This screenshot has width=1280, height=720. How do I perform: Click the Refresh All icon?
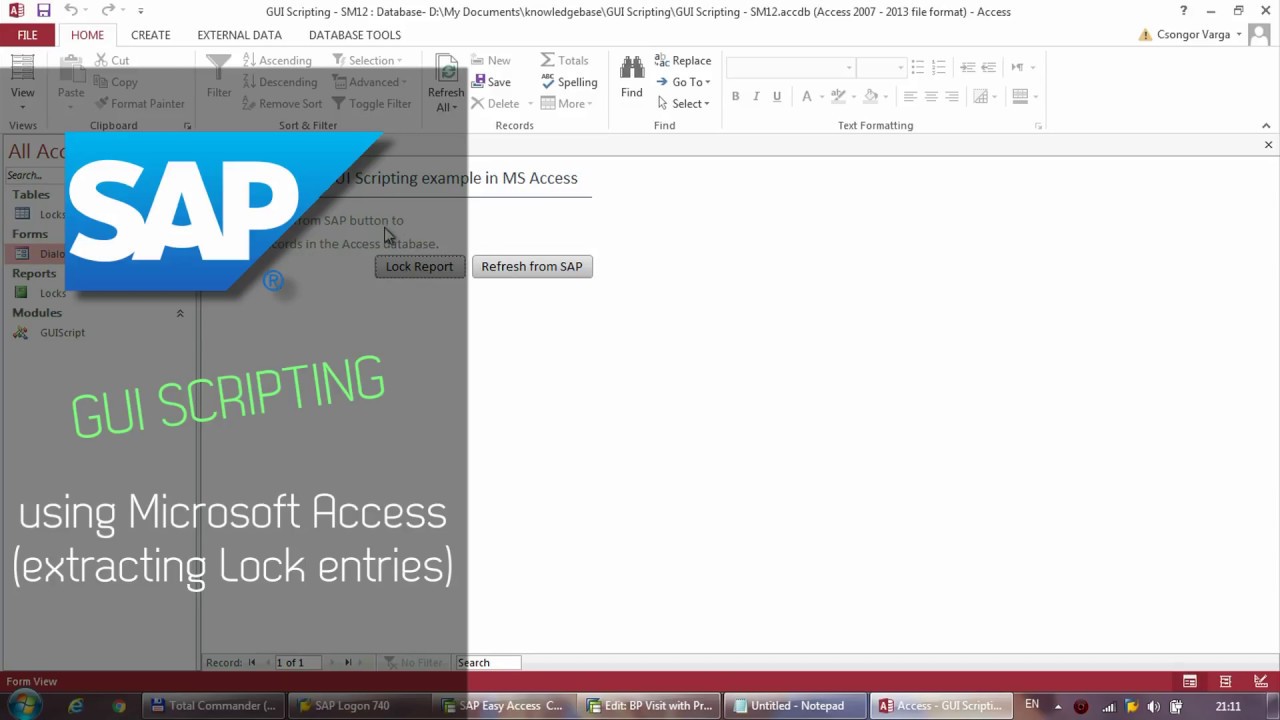446,70
